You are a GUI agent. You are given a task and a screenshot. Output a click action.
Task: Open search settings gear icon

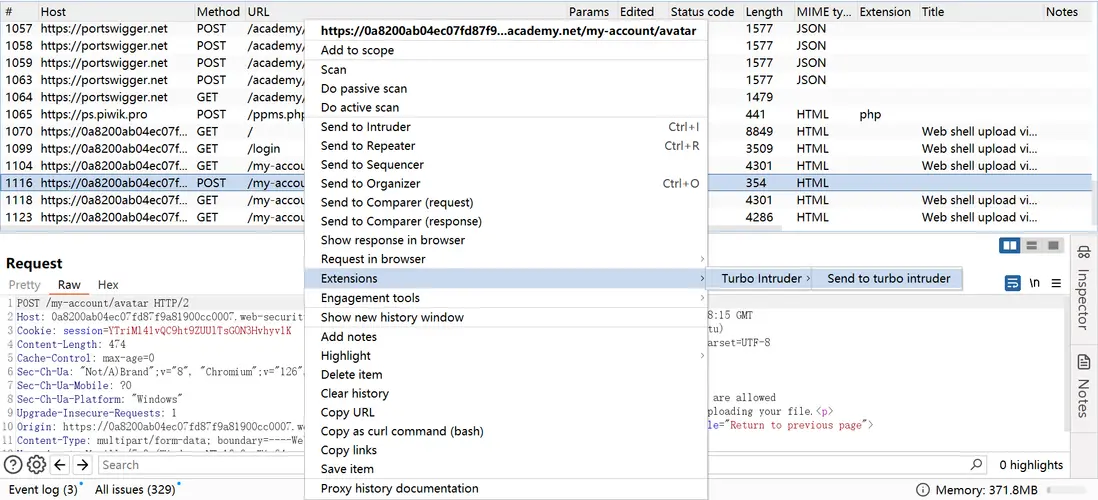pyautogui.click(x=36, y=465)
